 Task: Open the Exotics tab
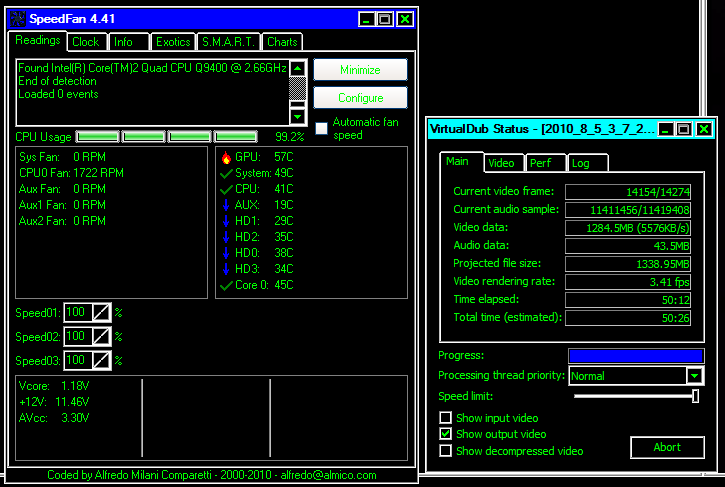pos(173,42)
